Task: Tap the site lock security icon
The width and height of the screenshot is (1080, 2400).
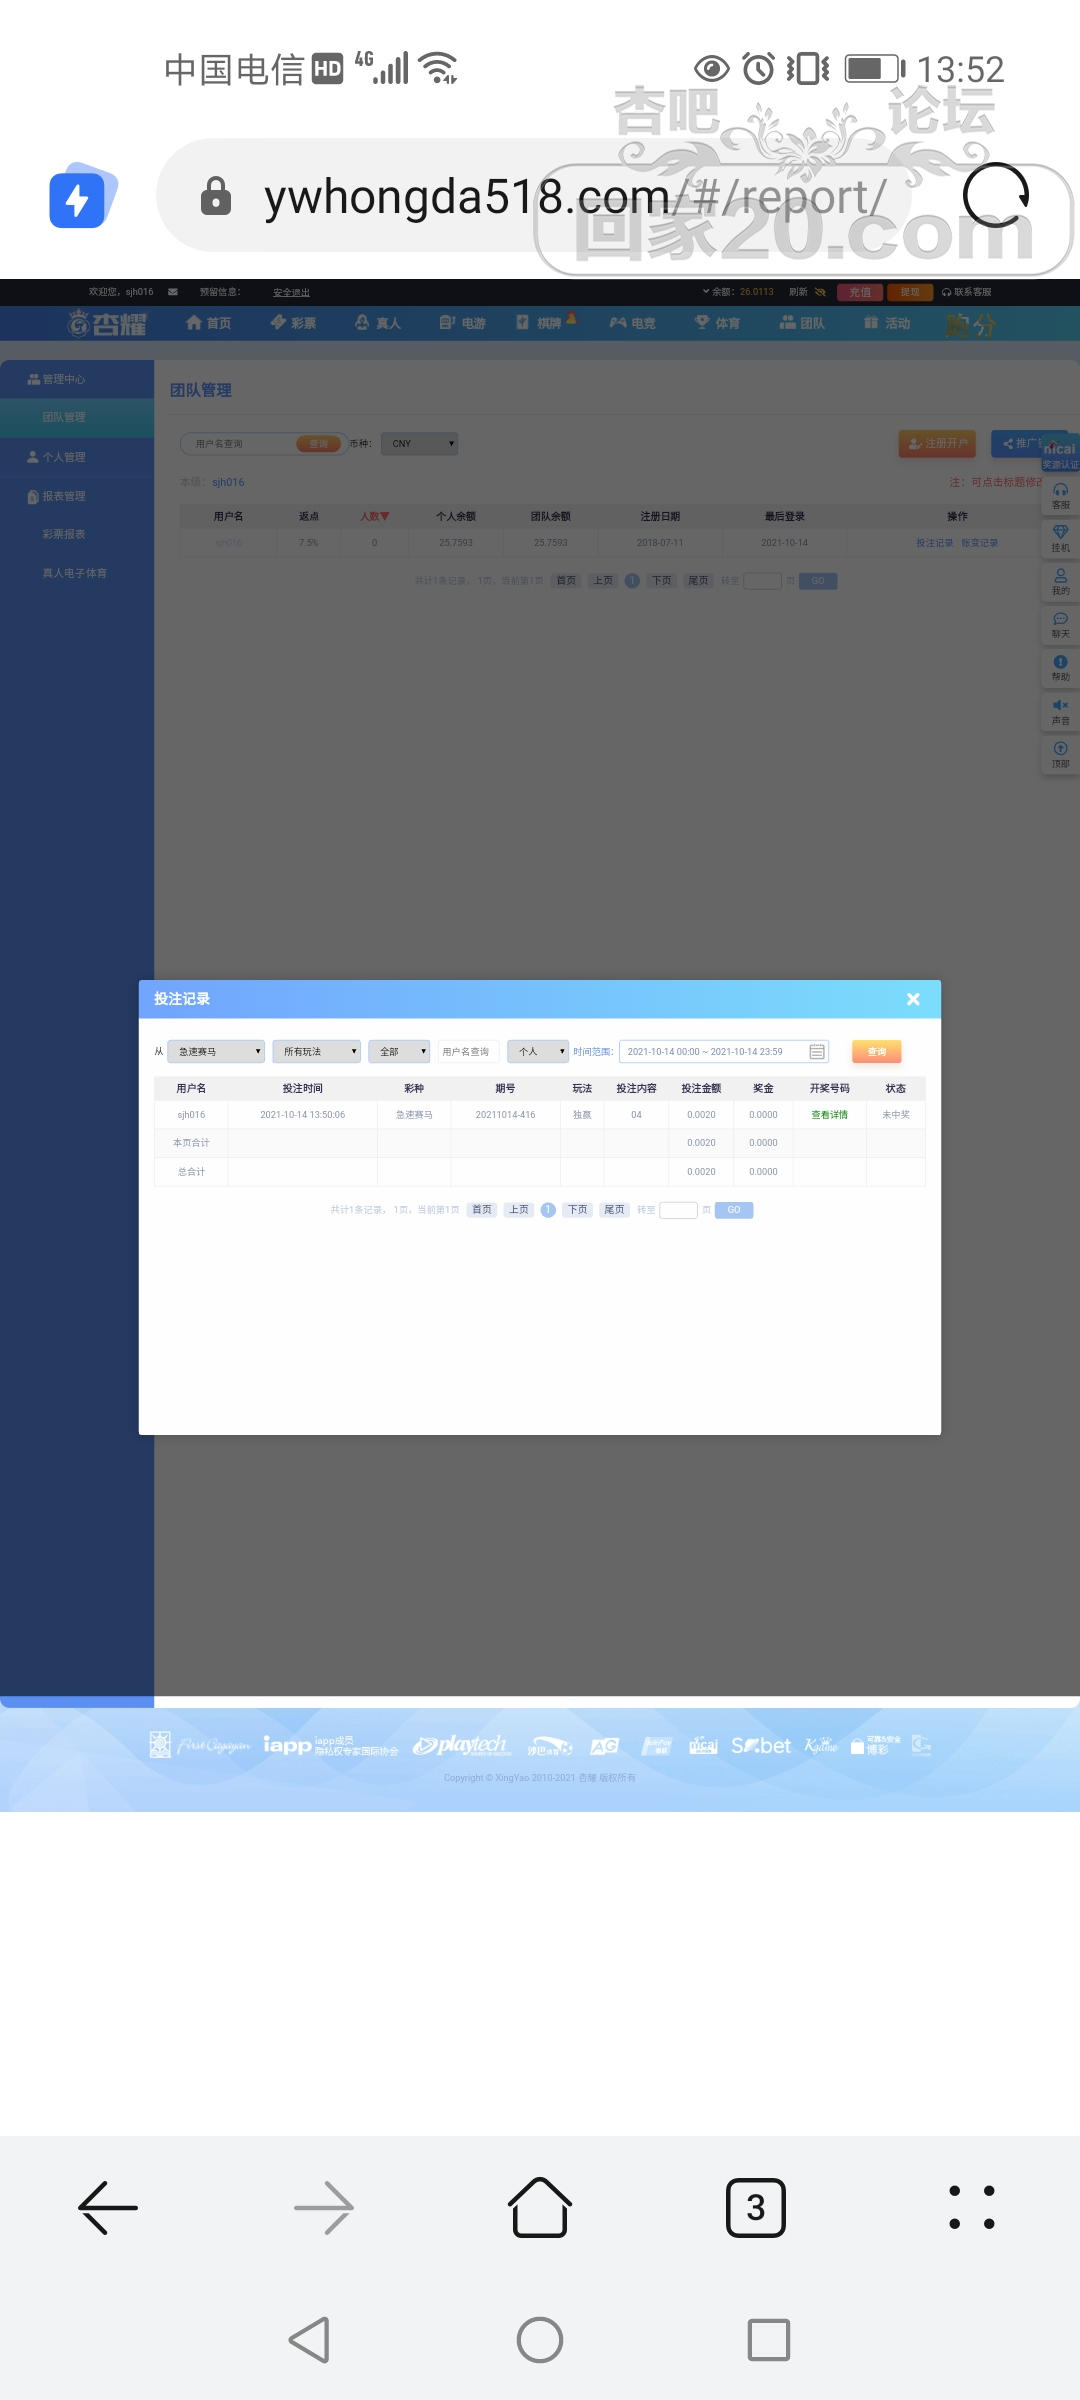Action: coord(216,196)
